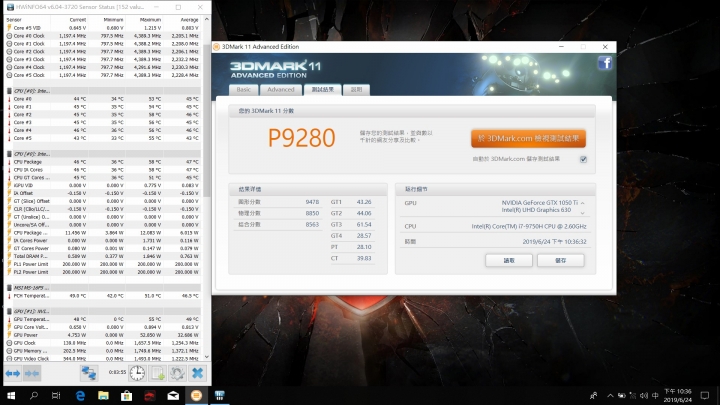Check the battery icon in the tray

pyautogui.click(x=621, y=396)
